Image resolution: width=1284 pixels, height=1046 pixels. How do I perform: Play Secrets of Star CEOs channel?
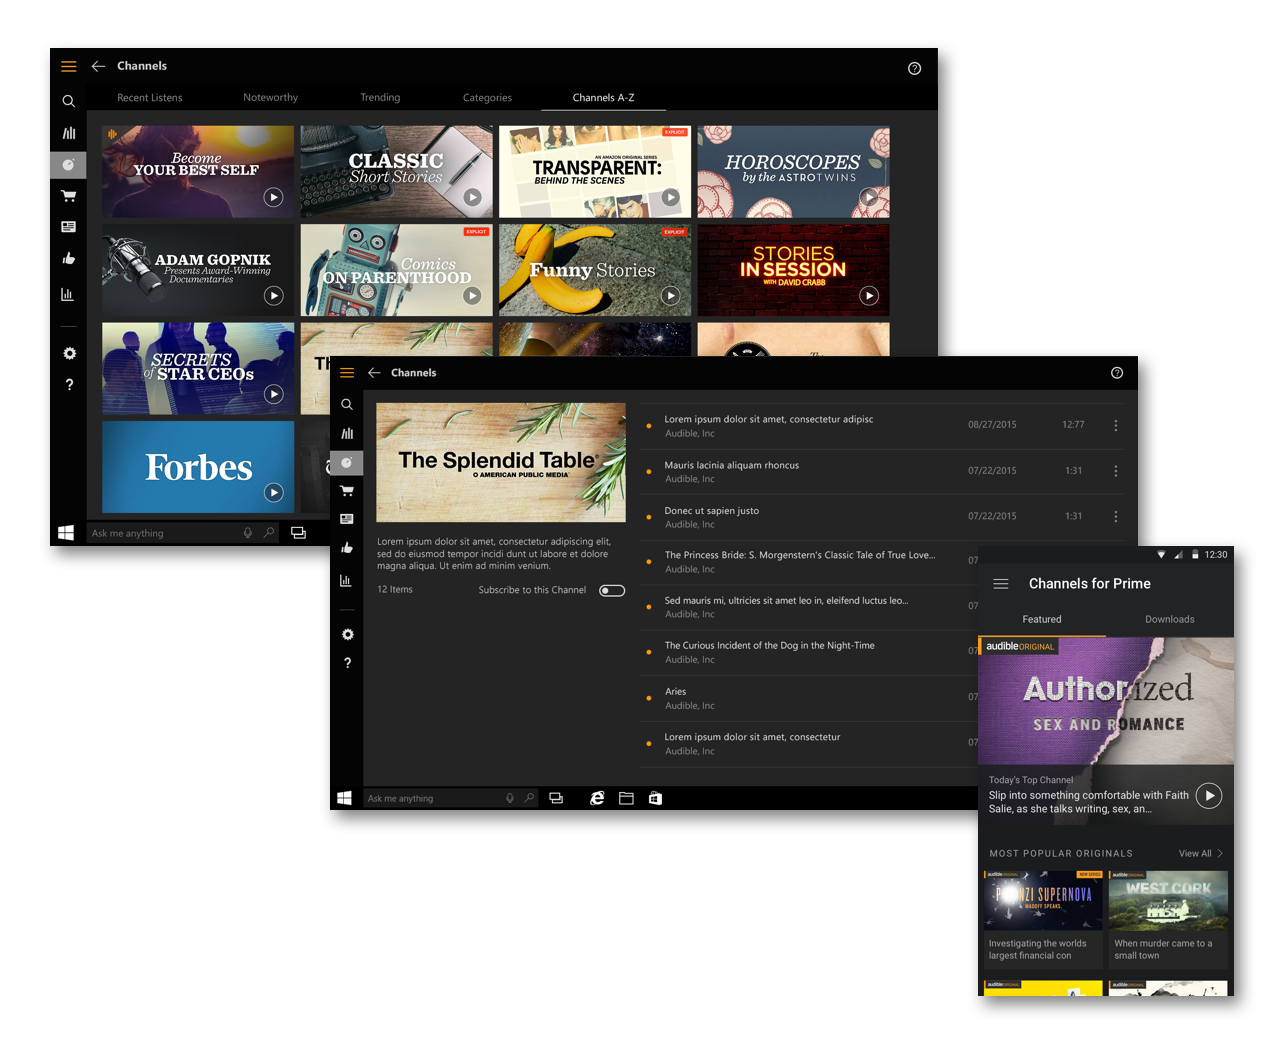click(273, 394)
